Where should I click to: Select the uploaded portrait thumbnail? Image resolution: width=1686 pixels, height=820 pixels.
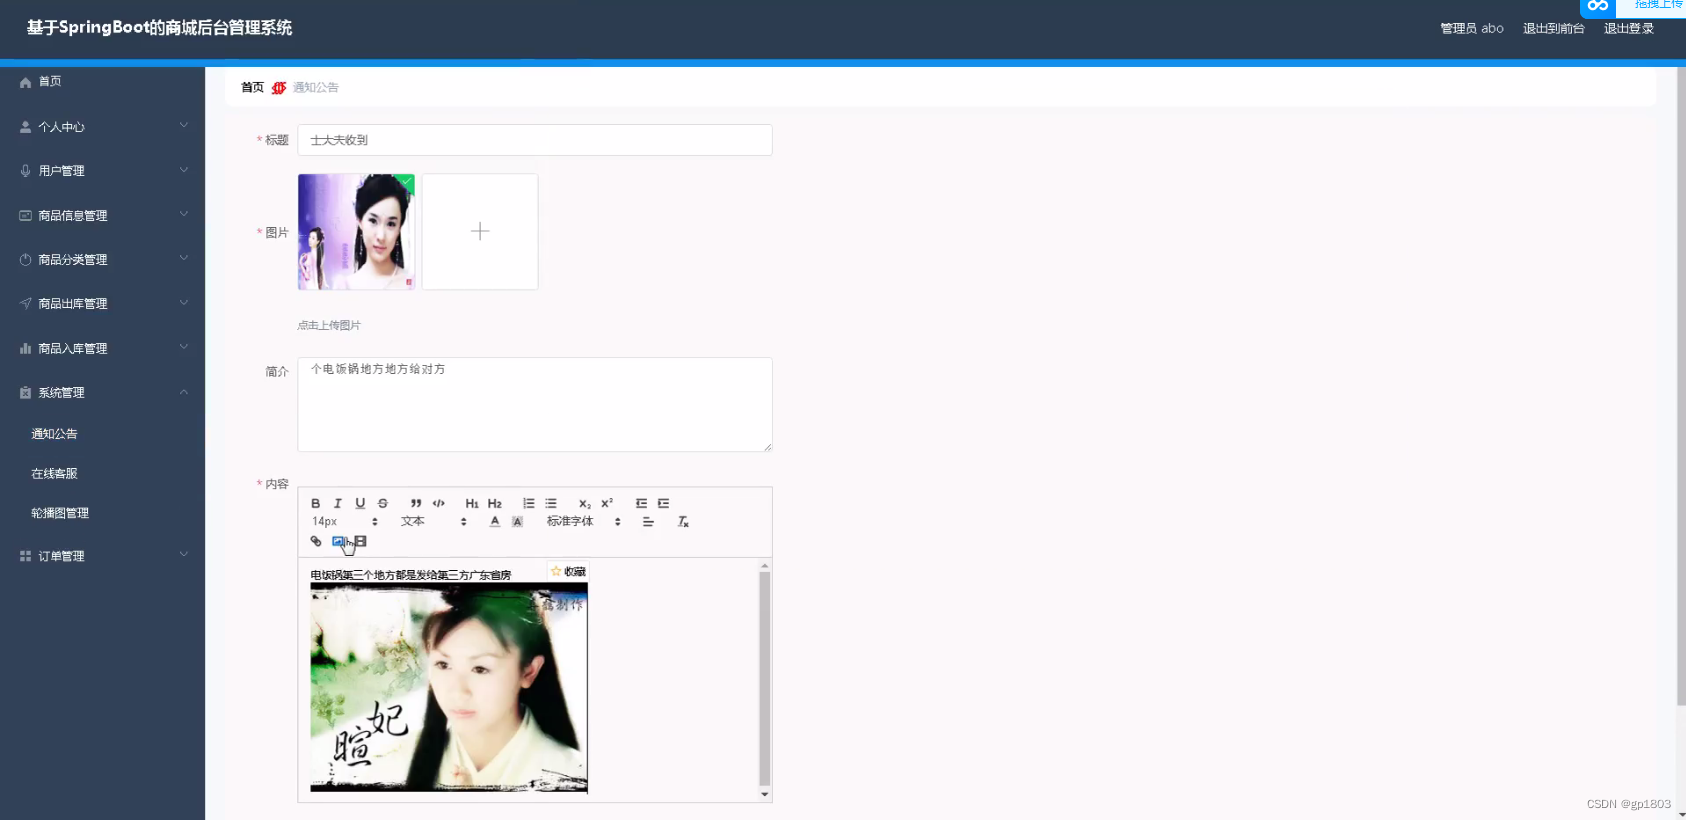tap(356, 232)
